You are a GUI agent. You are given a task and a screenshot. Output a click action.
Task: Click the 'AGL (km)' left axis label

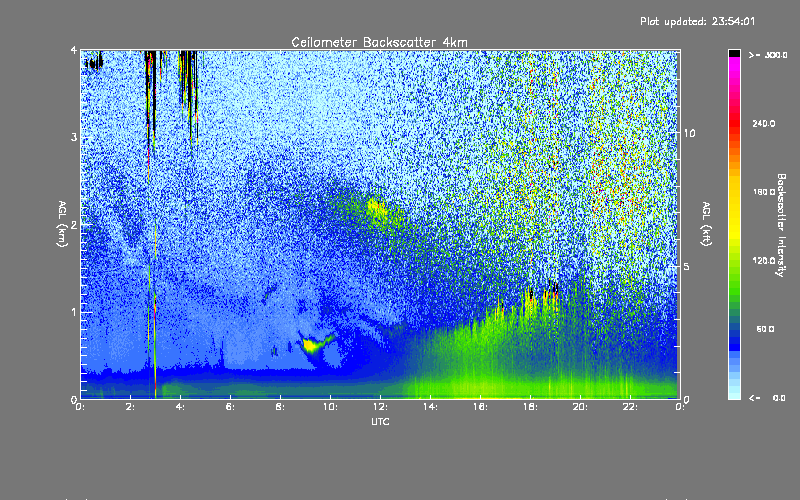[x=63, y=224]
